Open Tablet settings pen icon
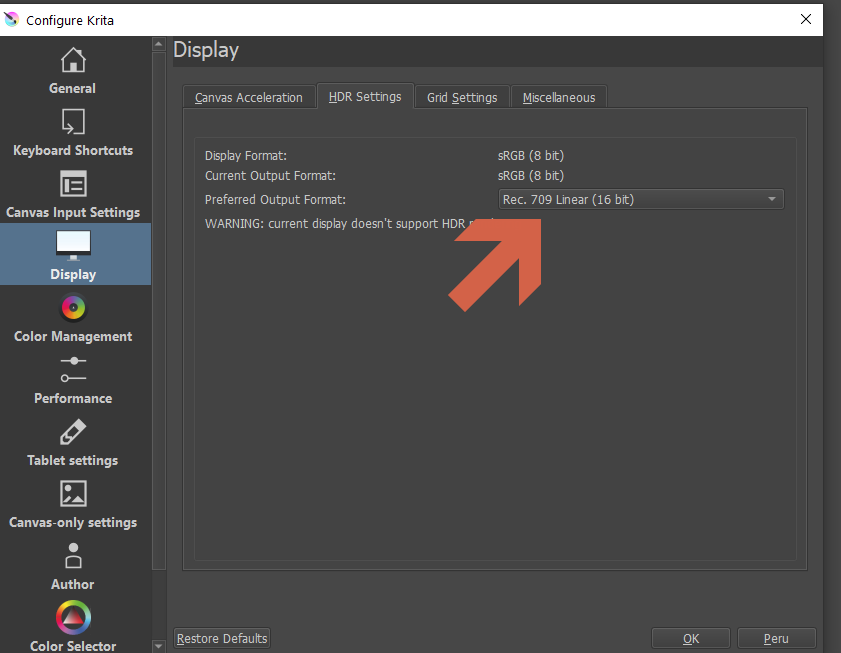 pos(73,432)
